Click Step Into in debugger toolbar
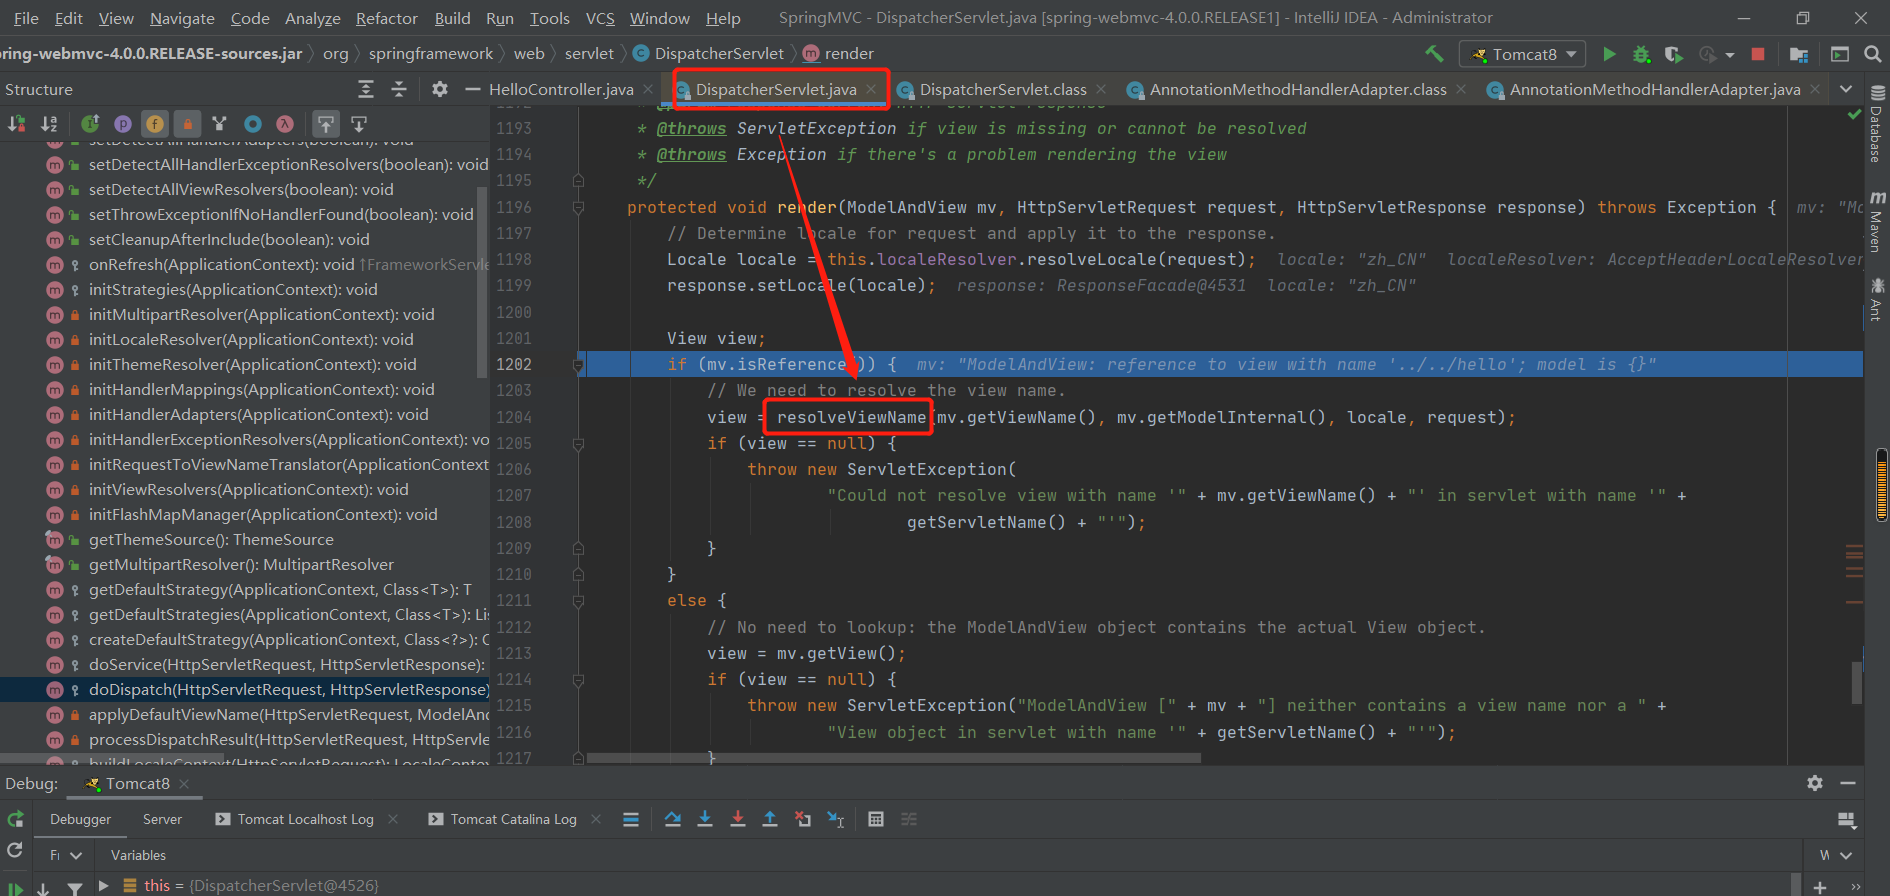The image size is (1890, 896). click(x=705, y=819)
